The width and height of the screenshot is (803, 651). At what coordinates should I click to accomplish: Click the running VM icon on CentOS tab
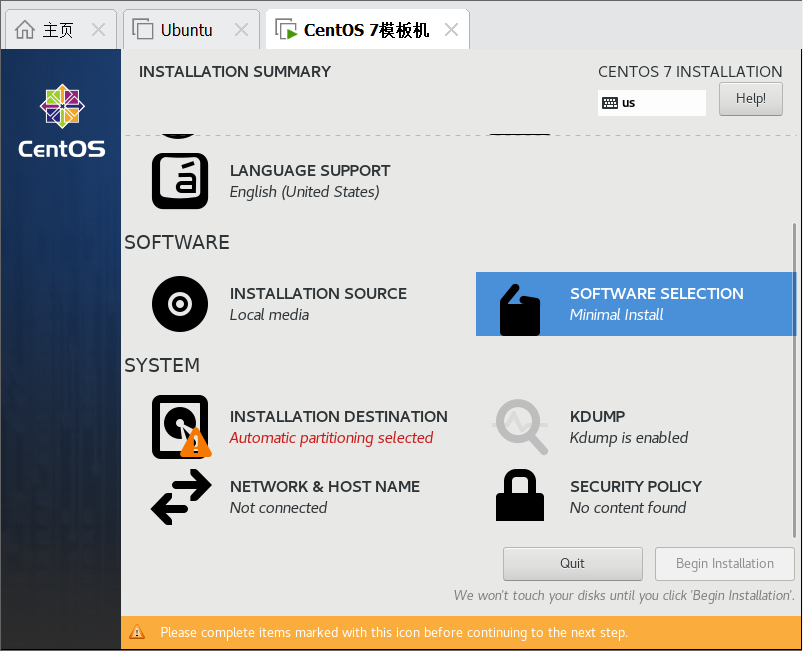point(286,29)
